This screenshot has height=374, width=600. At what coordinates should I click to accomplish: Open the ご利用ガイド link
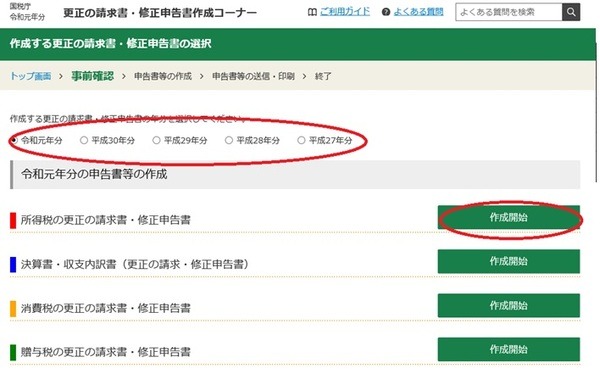345,12
